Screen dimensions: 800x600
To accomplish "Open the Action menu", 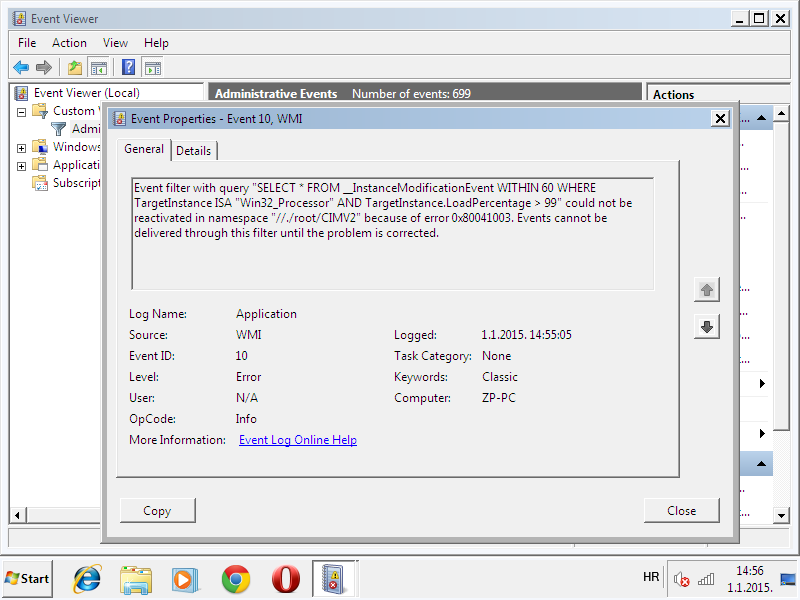I will pos(69,43).
